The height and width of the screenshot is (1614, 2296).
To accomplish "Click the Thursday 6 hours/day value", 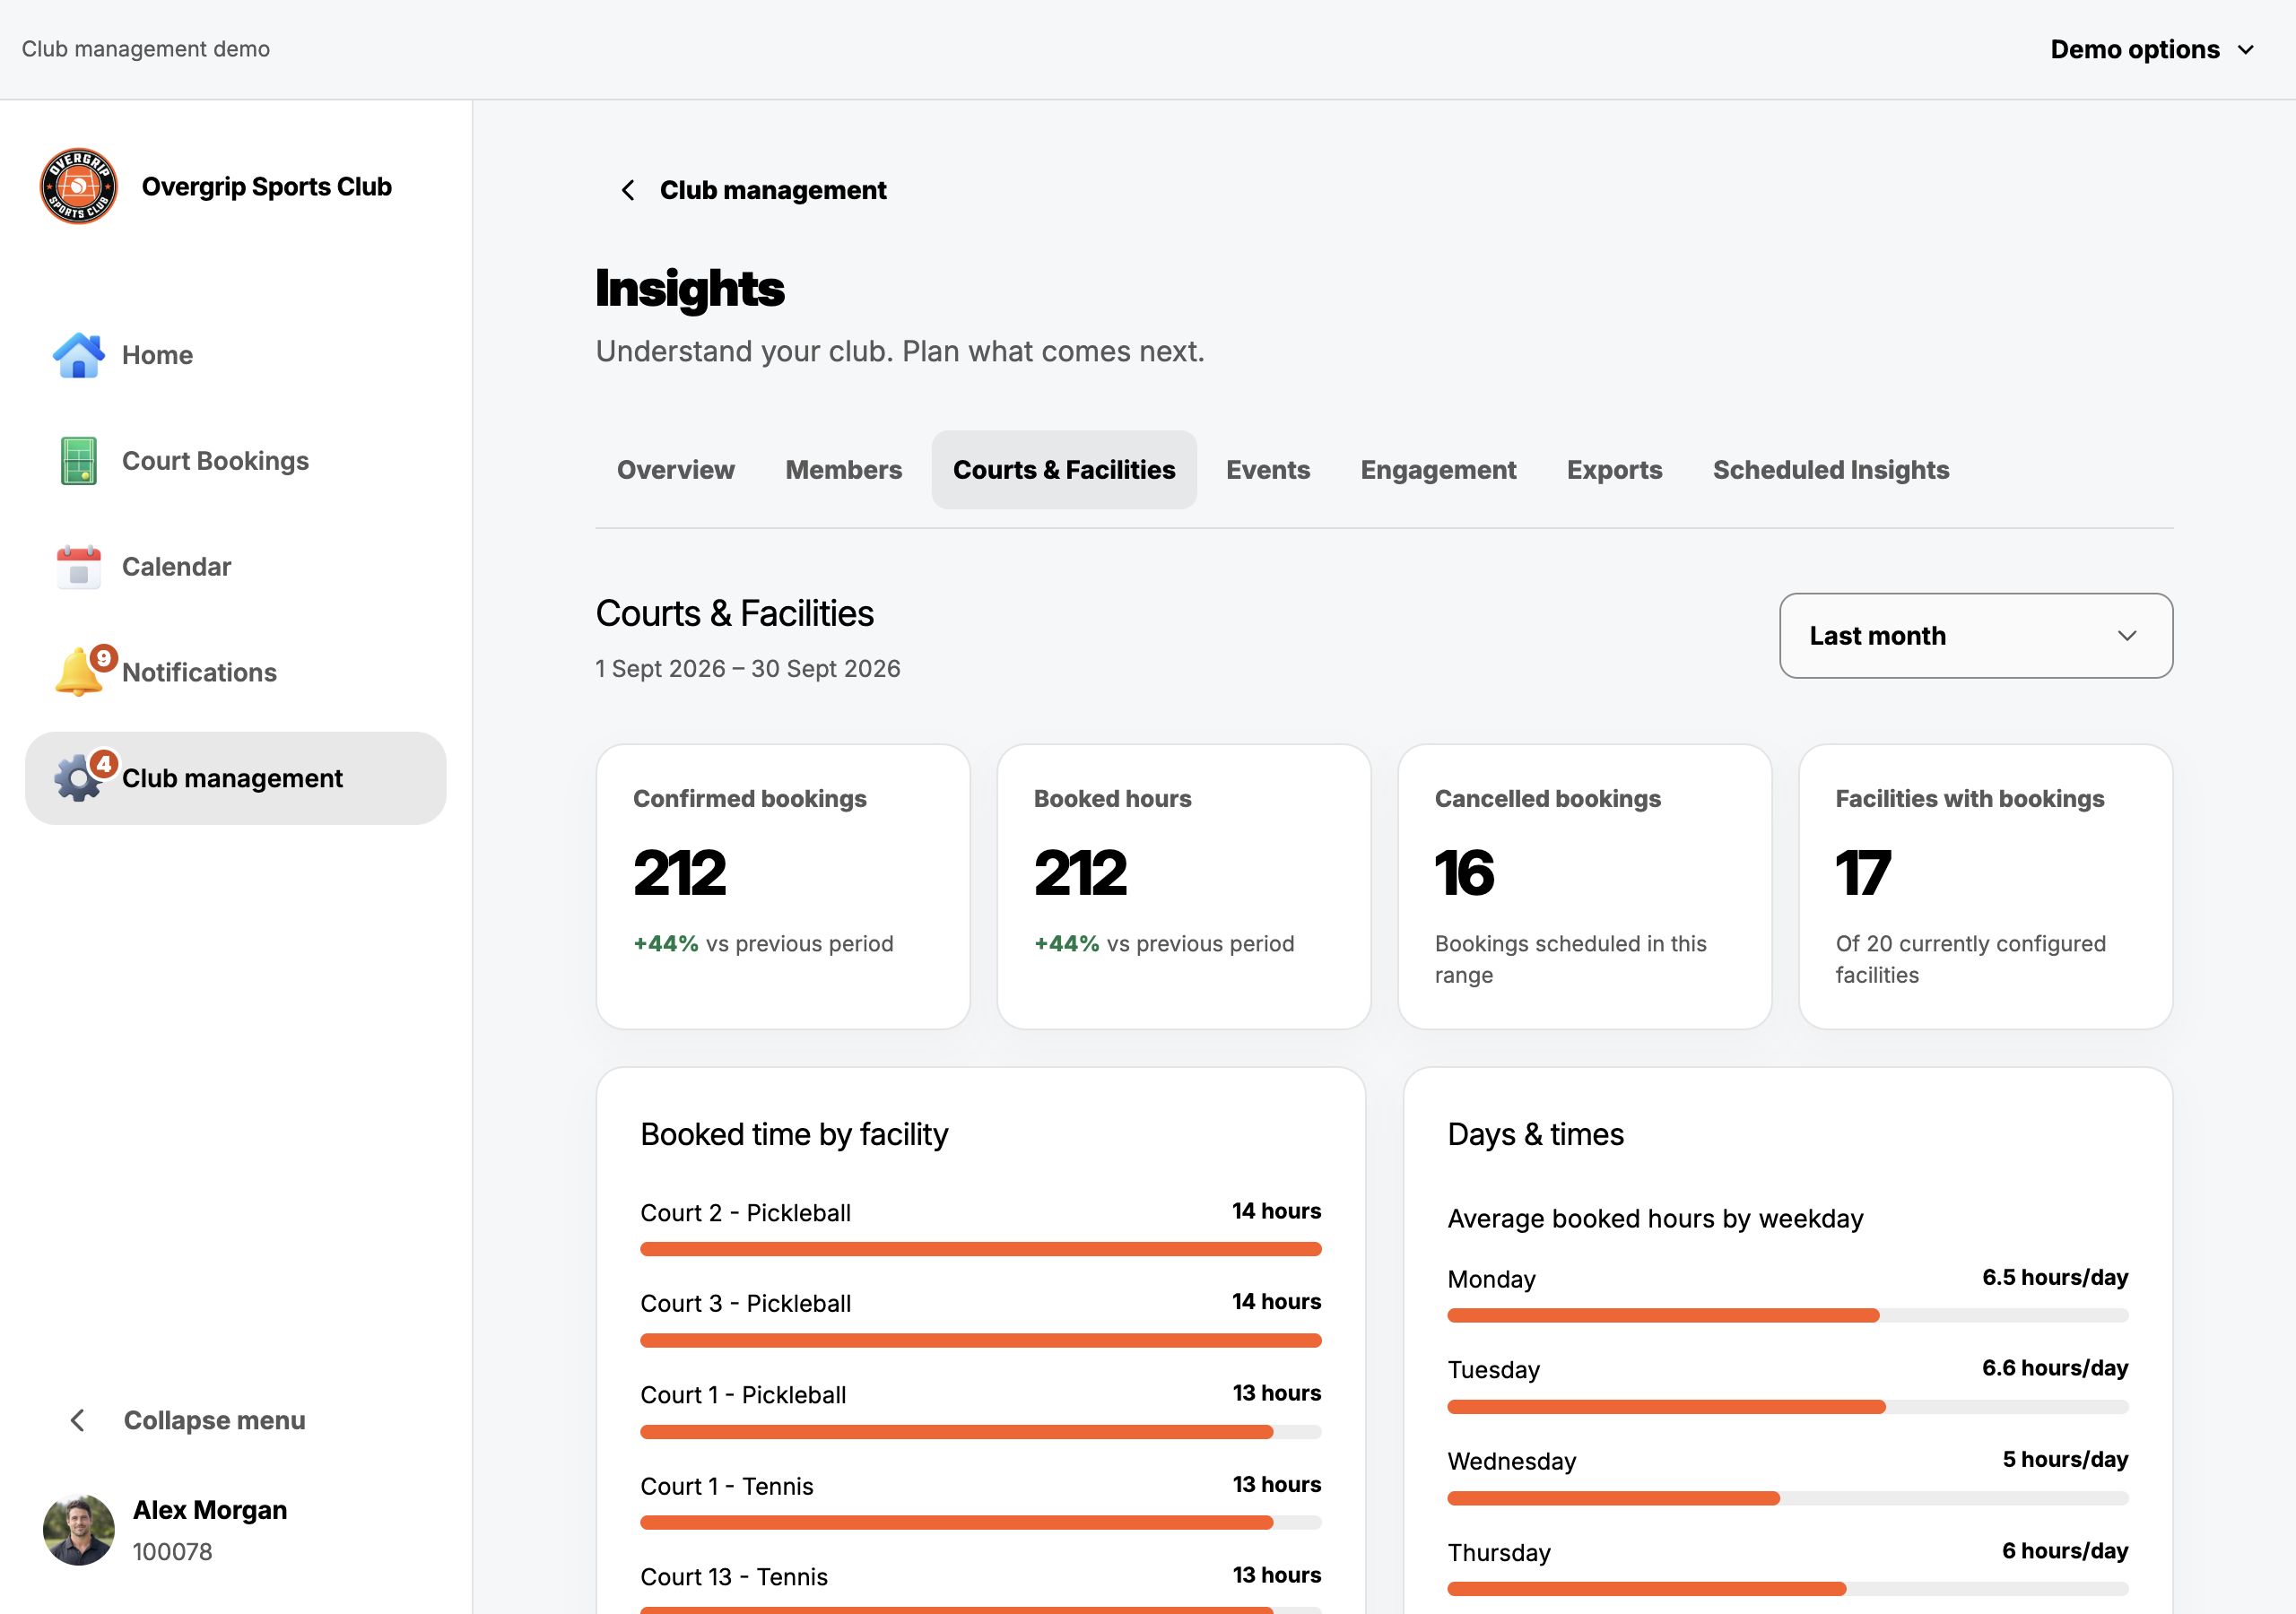I will pos(2065,1551).
